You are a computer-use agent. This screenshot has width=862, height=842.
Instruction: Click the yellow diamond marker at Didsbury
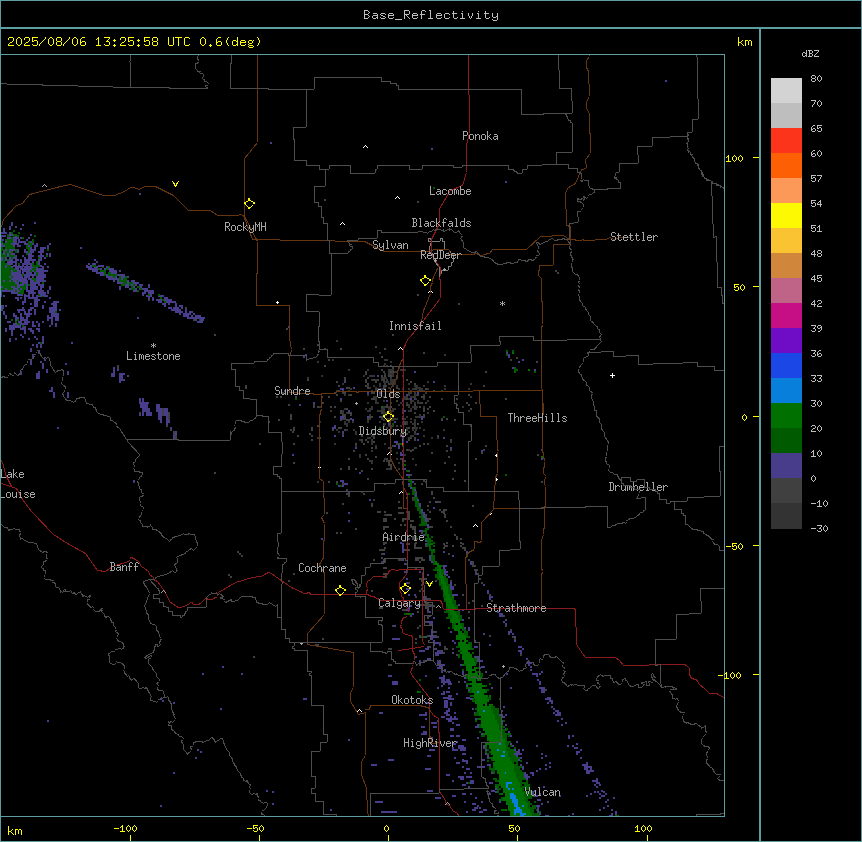pyautogui.click(x=388, y=417)
